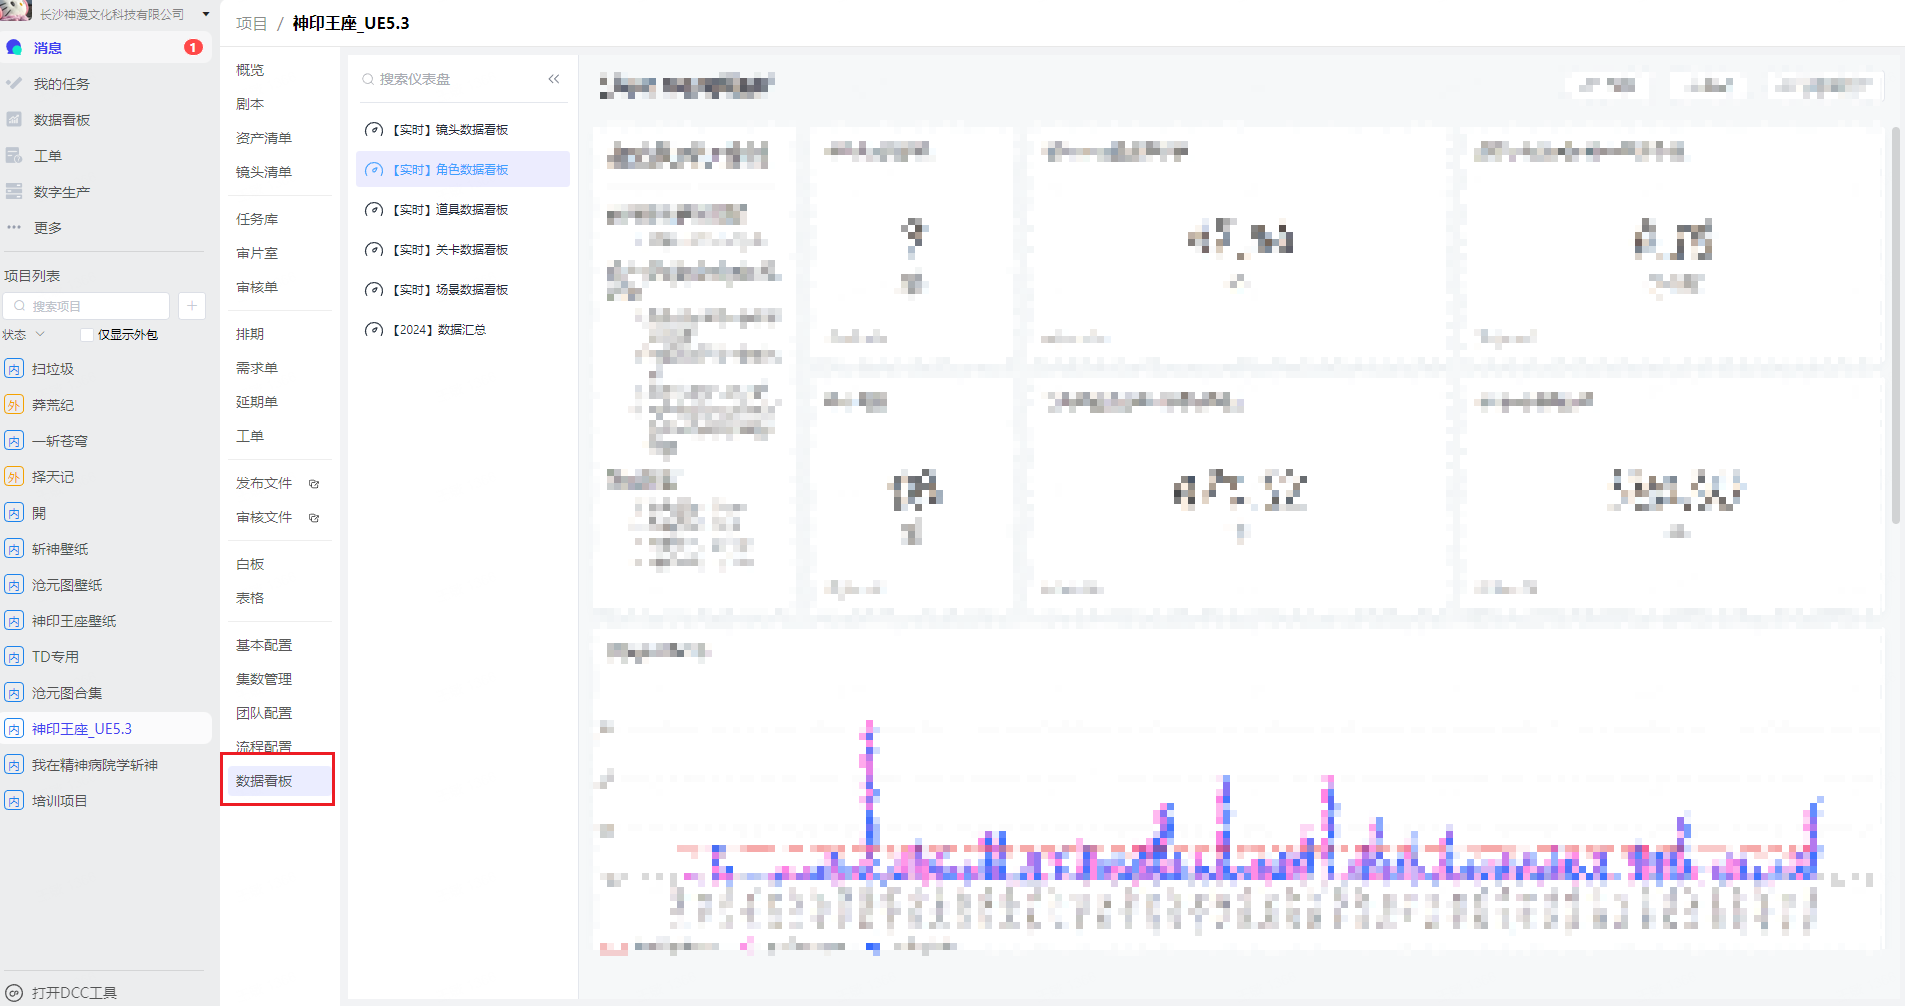
Task: Open the 需求单 page
Action: 257,368
